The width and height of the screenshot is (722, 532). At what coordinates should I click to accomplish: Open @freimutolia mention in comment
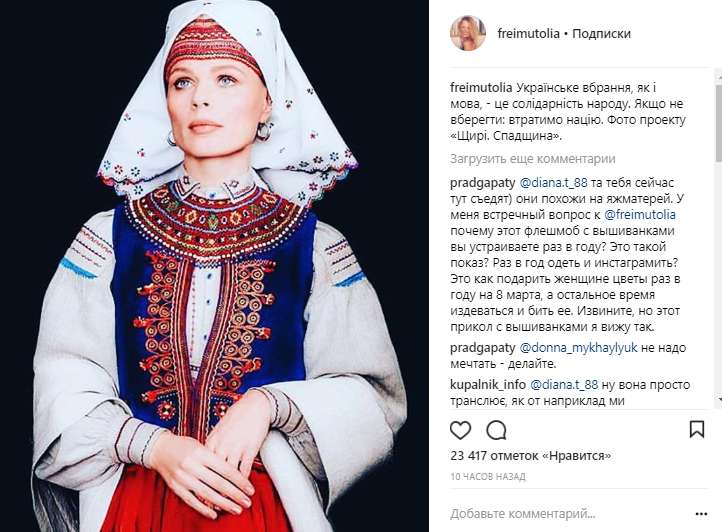pos(640,215)
